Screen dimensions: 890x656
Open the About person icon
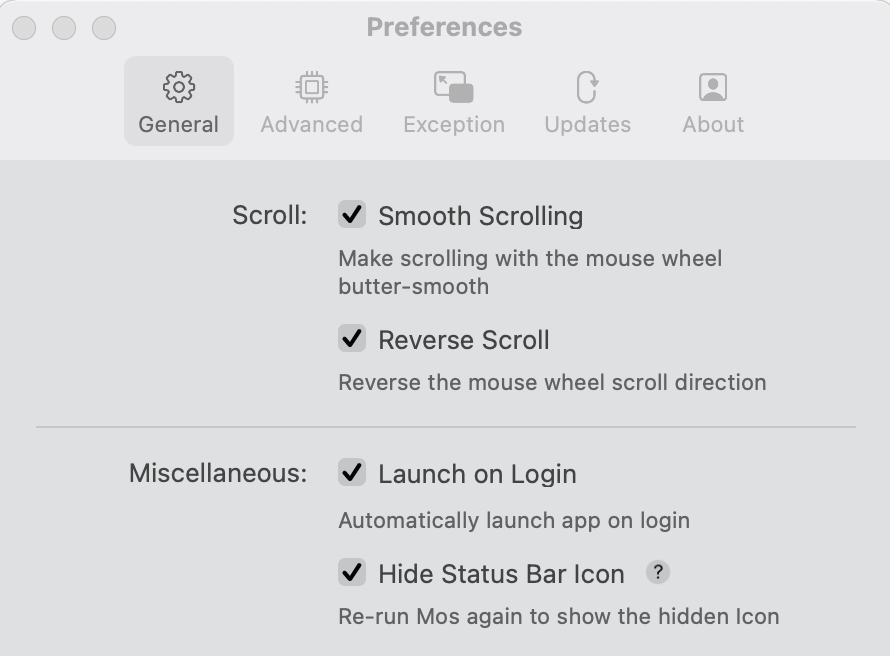tap(712, 87)
